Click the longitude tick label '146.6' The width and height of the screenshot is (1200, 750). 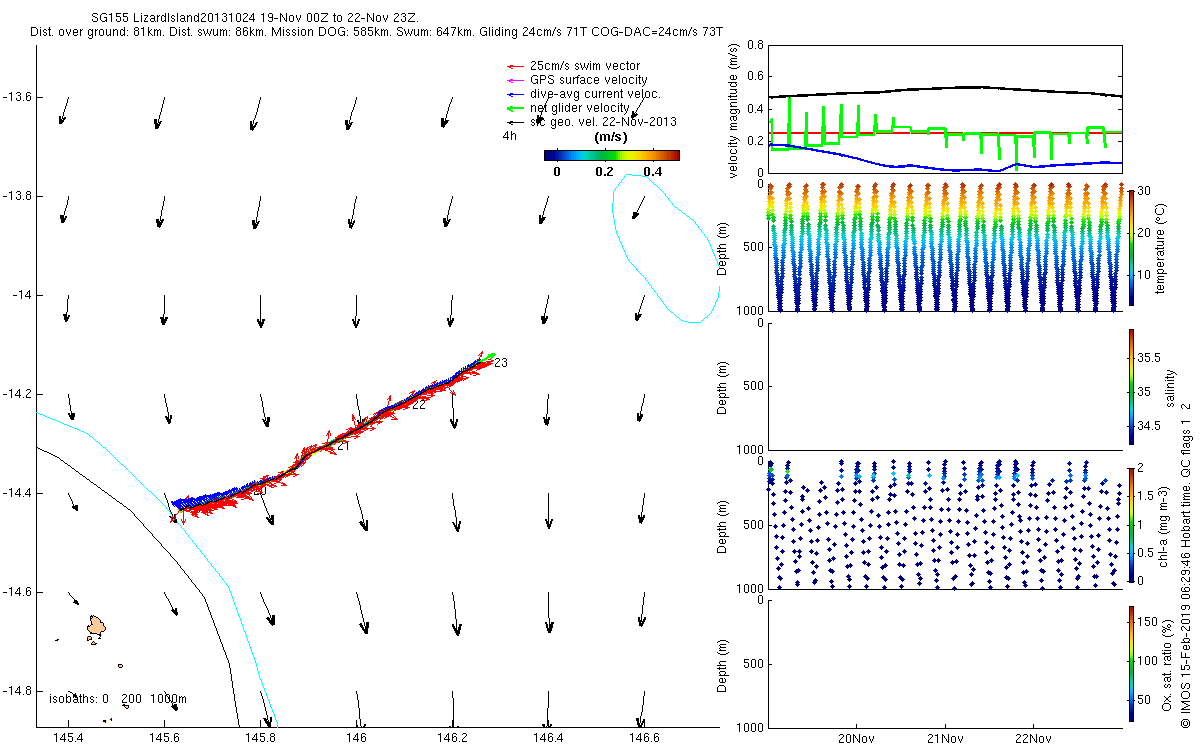[x=644, y=739]
